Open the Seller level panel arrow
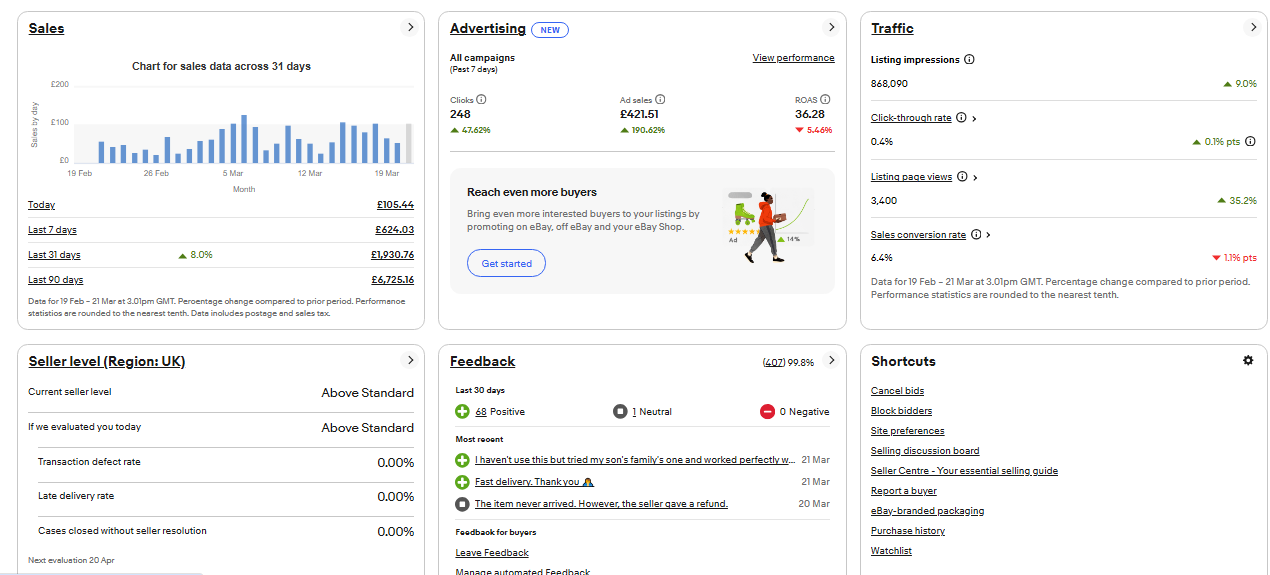This screenshot has width=1270, height=575. (x=410, y=360)
